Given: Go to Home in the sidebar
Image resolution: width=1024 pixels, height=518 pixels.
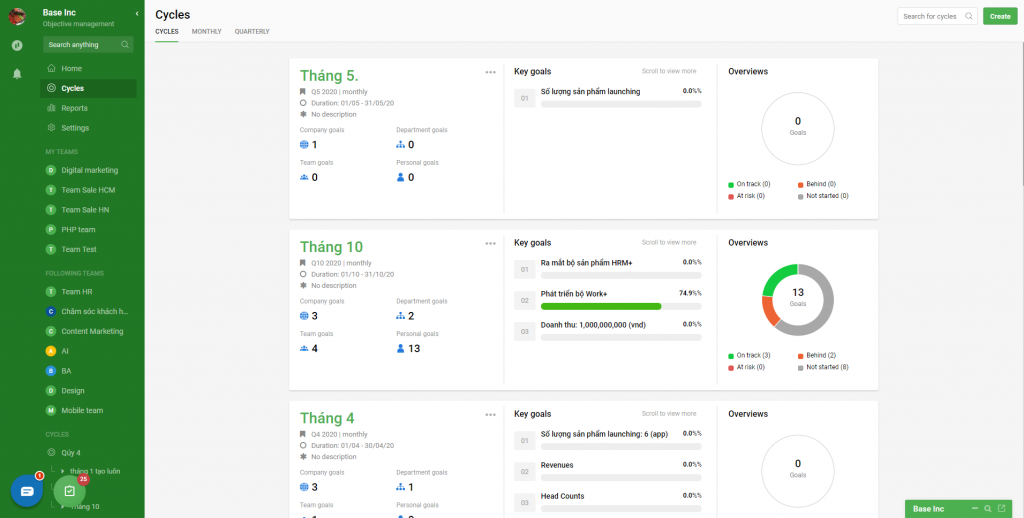Looking at the screenshot, I should 71,68.
